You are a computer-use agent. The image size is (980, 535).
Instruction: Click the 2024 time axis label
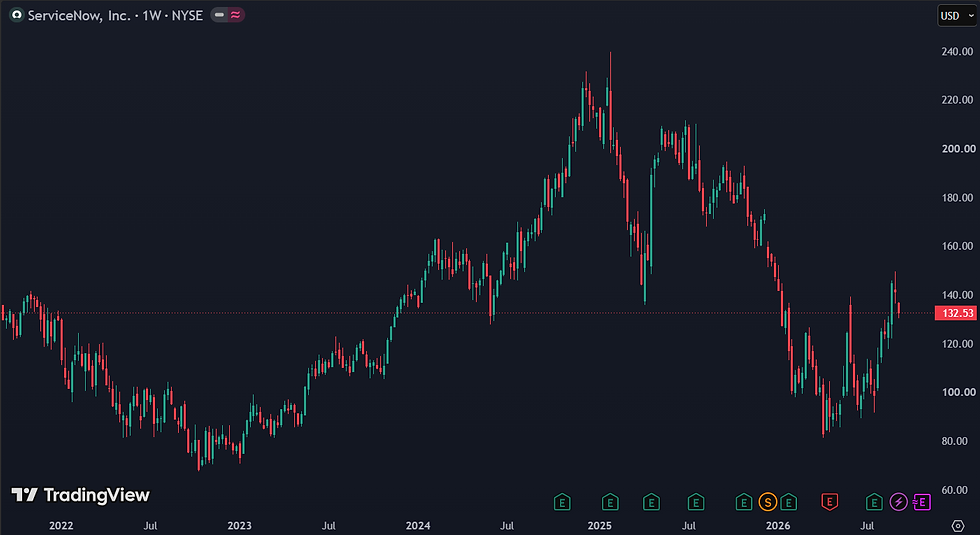418,526
